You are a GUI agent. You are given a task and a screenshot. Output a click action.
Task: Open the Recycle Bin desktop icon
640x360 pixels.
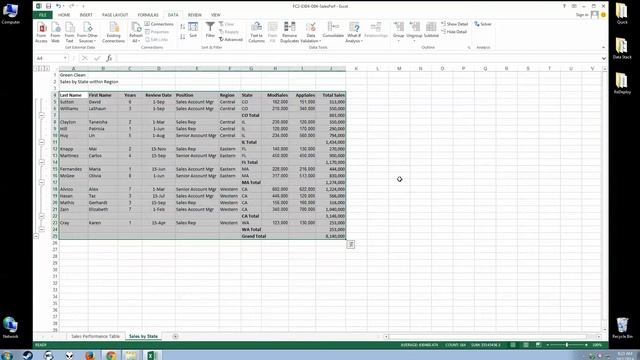622,328
